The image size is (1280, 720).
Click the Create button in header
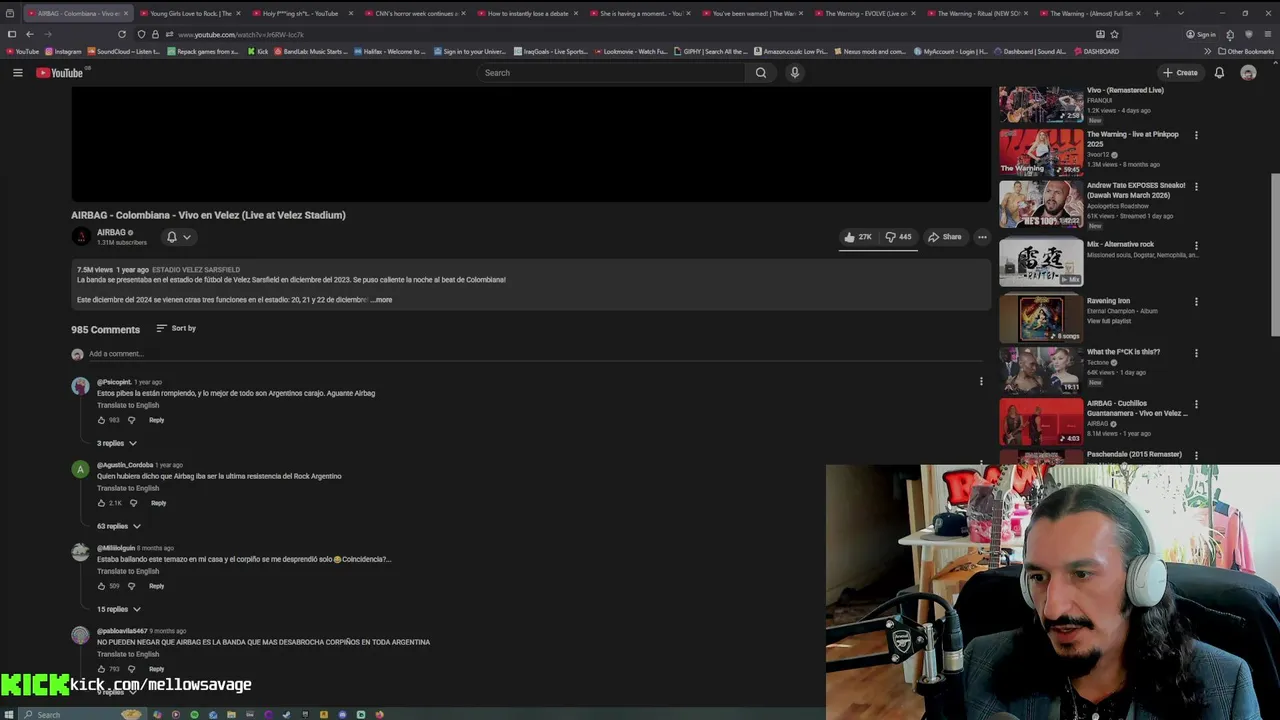pyautogui.click(x=1180, y=72)
